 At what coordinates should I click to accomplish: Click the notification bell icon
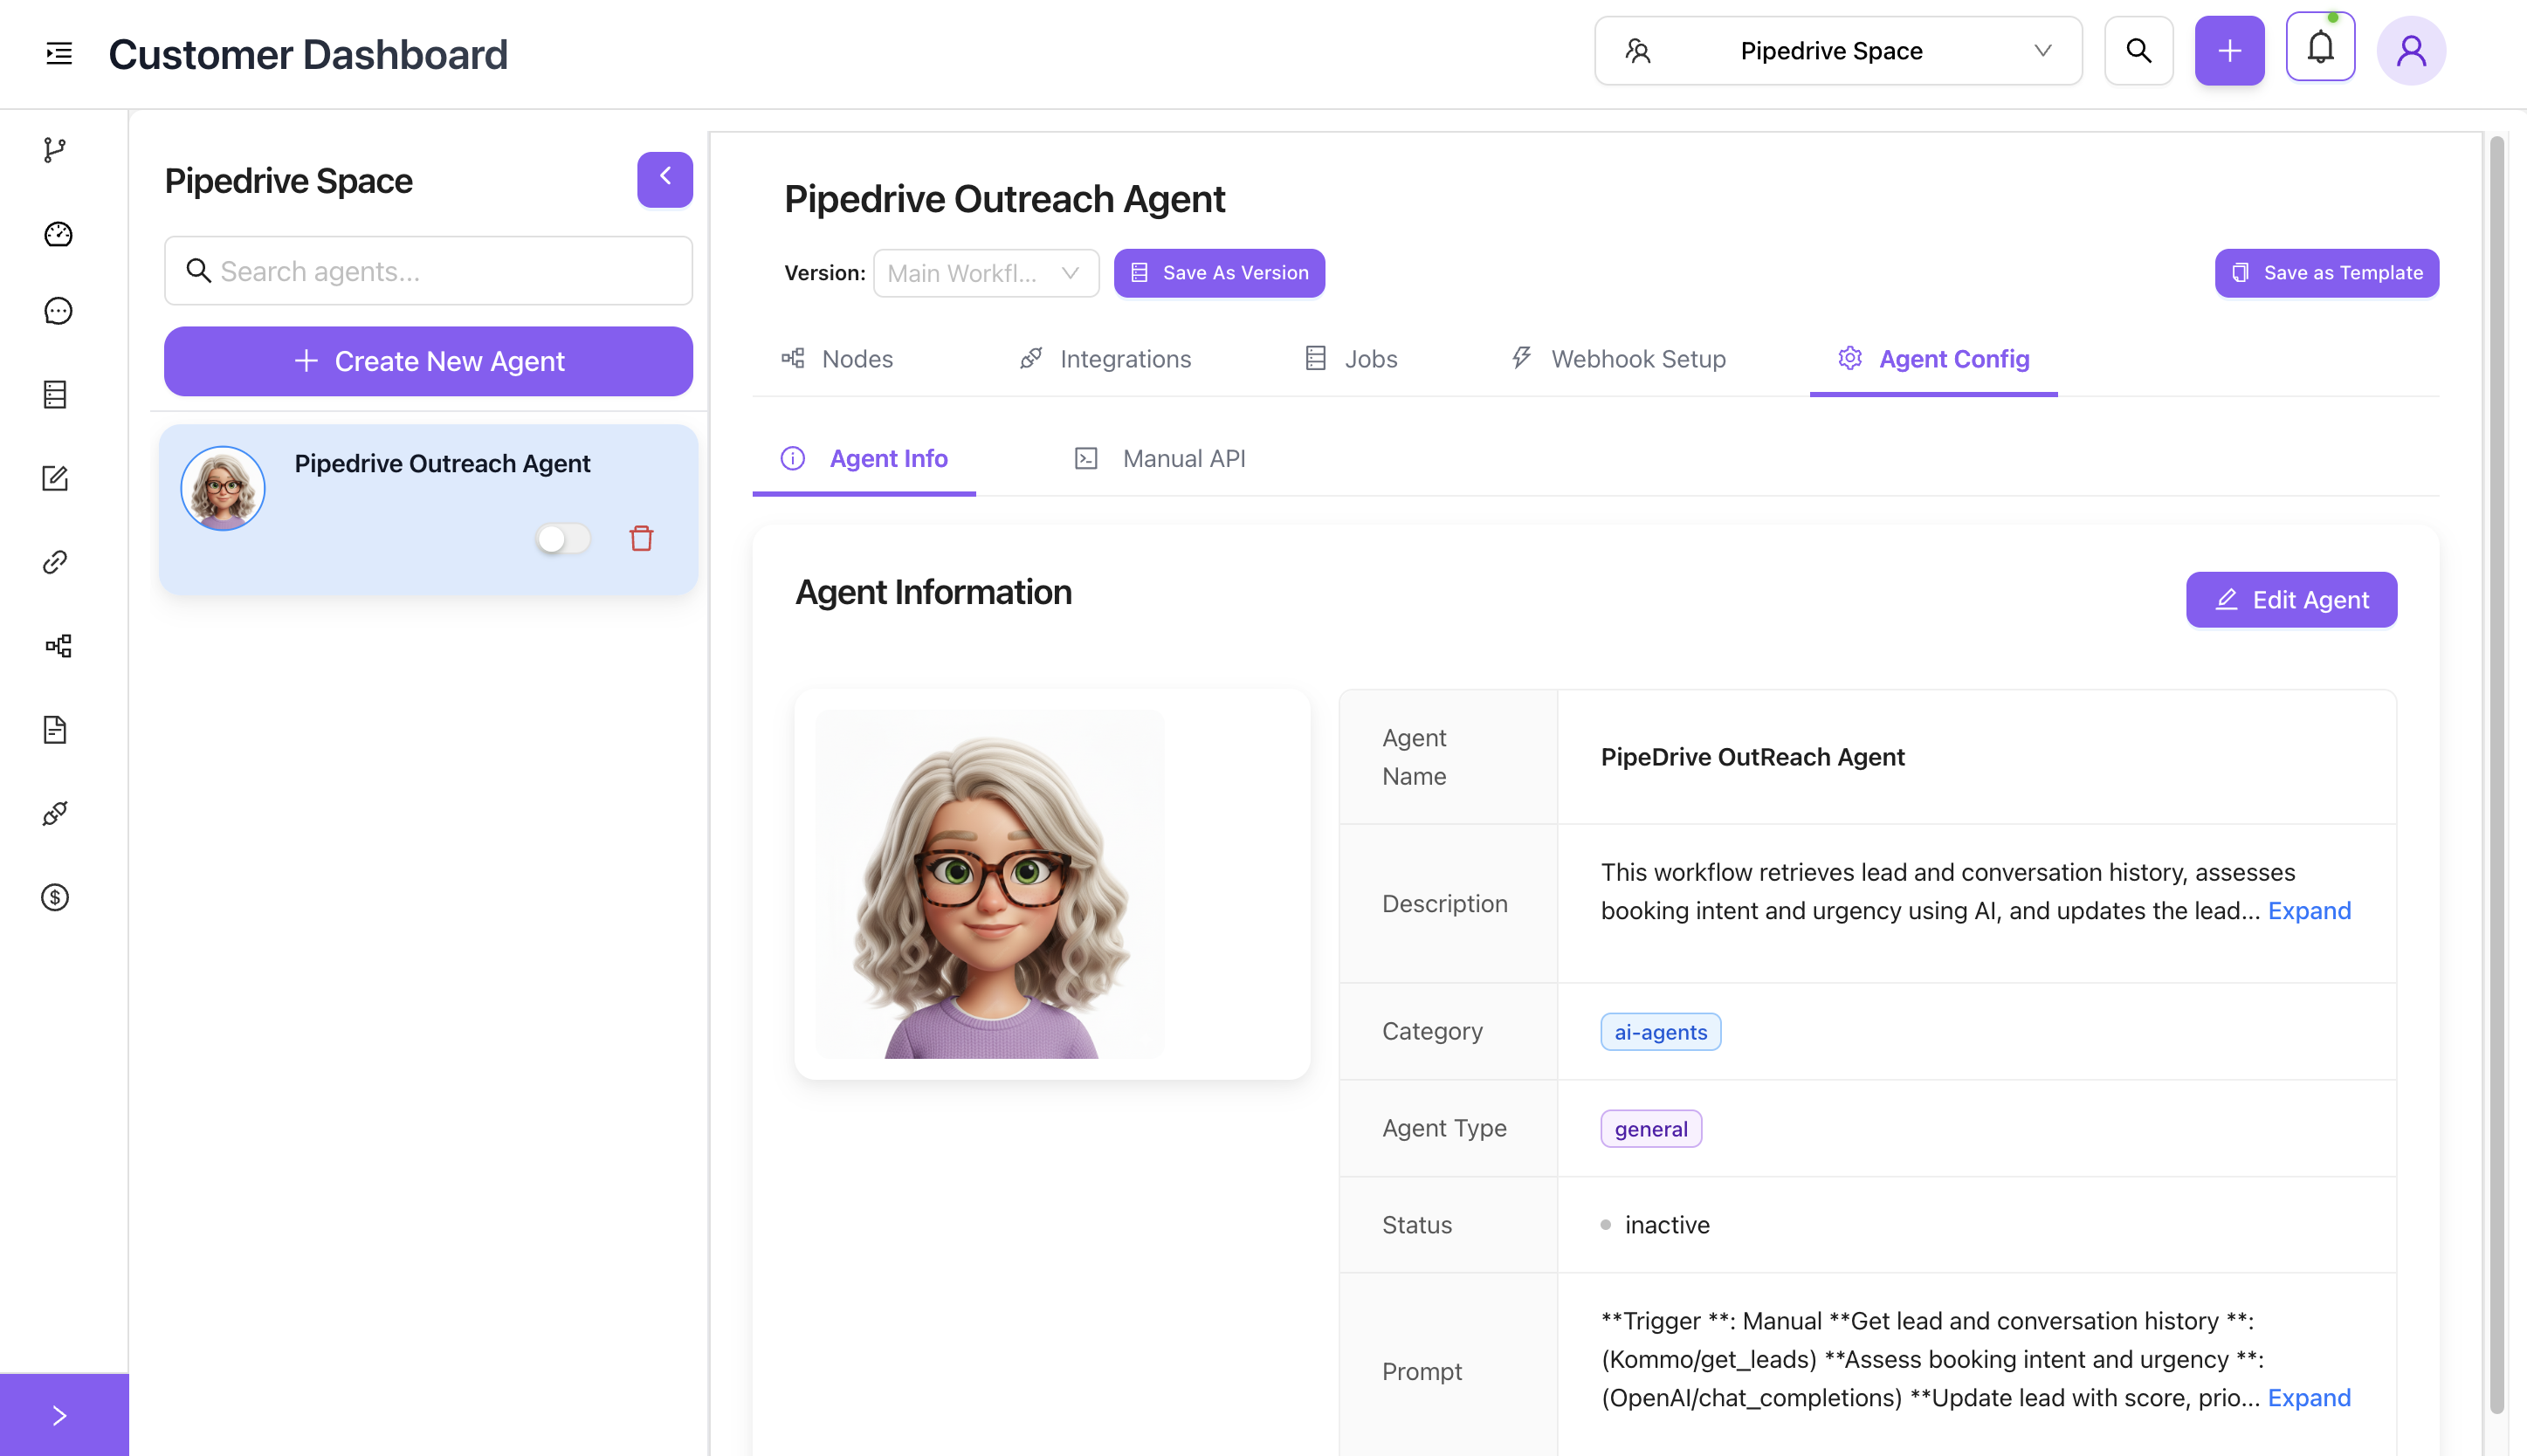2319,50
